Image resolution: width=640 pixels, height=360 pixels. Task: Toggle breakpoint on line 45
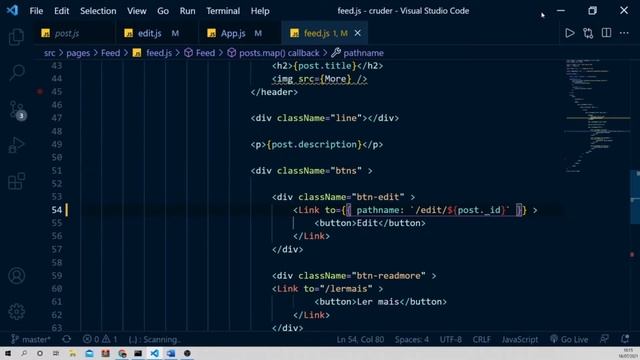40,92
